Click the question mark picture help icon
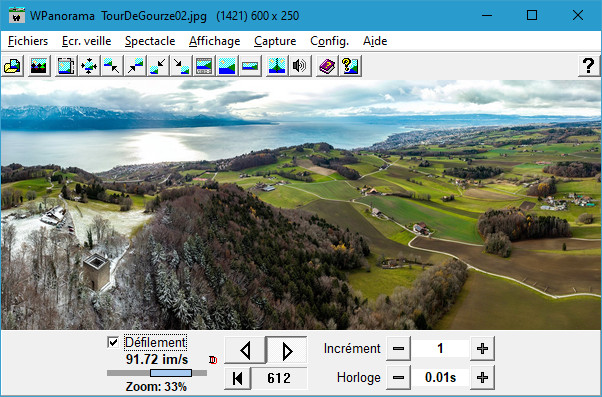Viewport: 602px width, 397px height. pyautogui.click(x=350, y=66)
